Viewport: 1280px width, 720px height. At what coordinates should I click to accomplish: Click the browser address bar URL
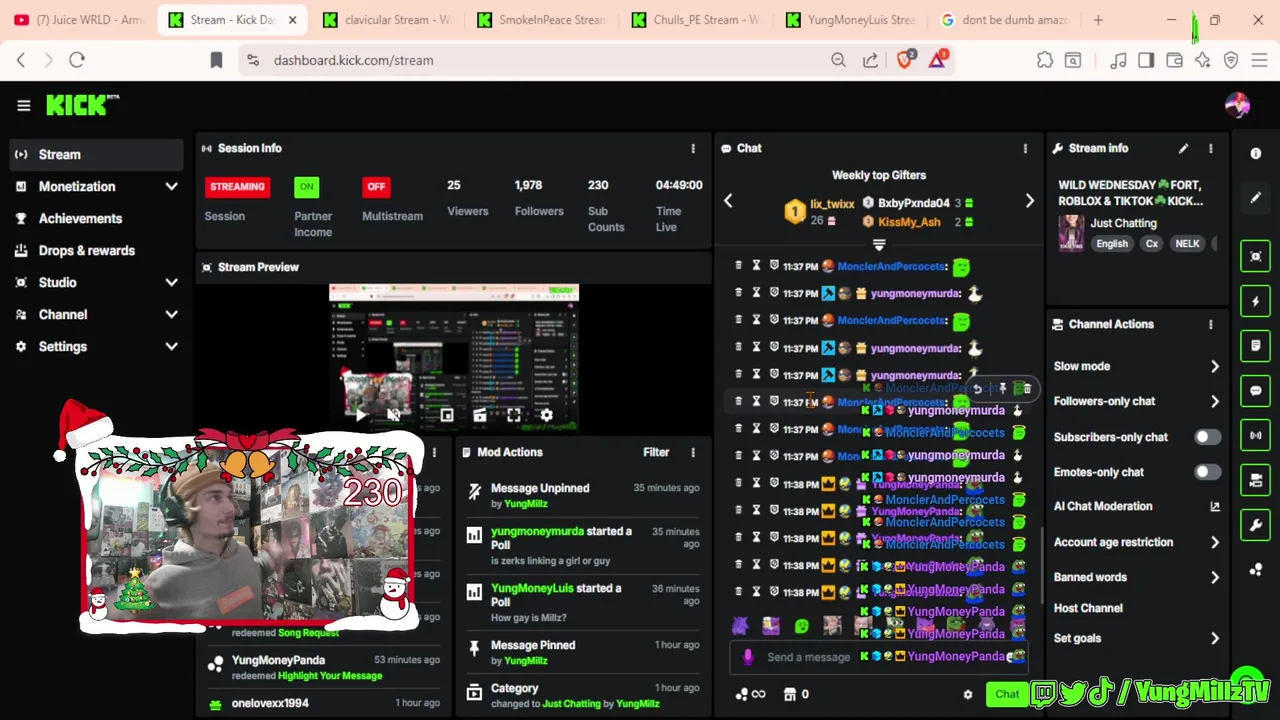point(353,60)
